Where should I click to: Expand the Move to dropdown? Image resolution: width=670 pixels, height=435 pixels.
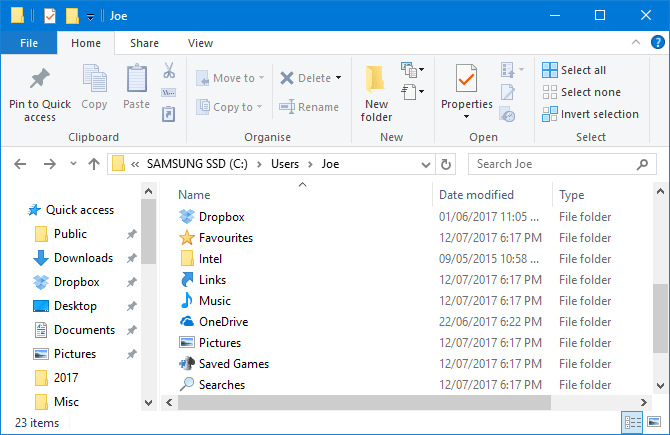click(261, 78)
